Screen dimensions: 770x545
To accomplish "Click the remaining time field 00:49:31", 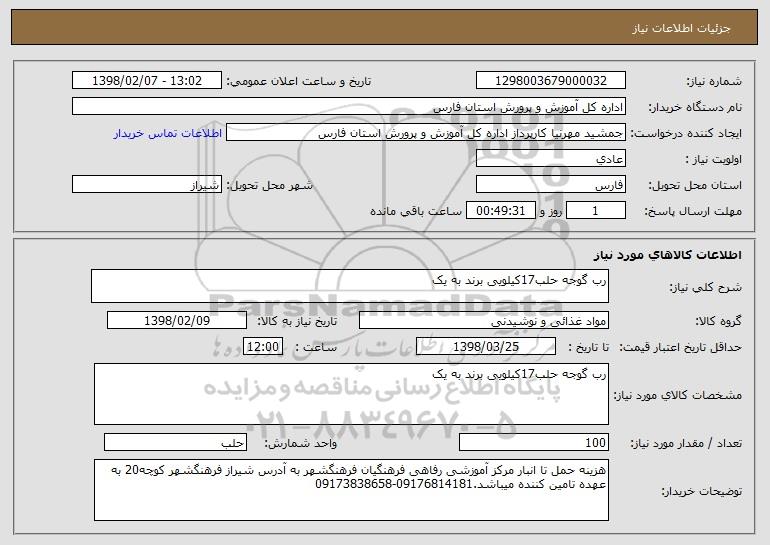I will tap(500, 211).
